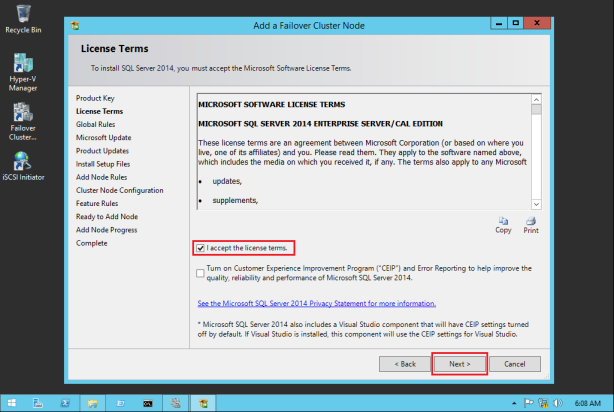The image size is (614, 412).
Task: Launch PowerShell from the taskbar
Action: tap(65, 403)
